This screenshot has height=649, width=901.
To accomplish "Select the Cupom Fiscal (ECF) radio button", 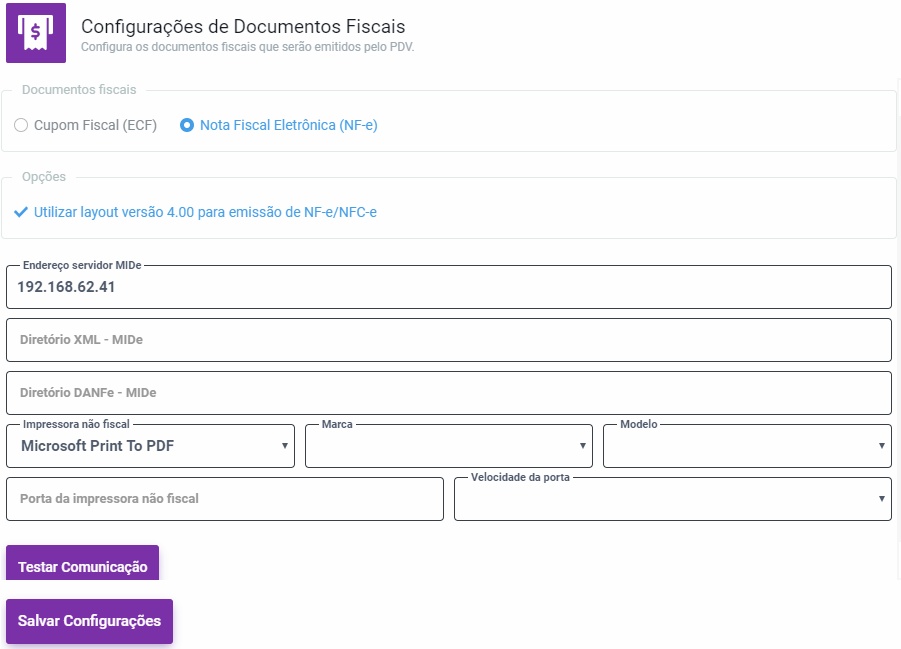I will [x=21, y=126].
